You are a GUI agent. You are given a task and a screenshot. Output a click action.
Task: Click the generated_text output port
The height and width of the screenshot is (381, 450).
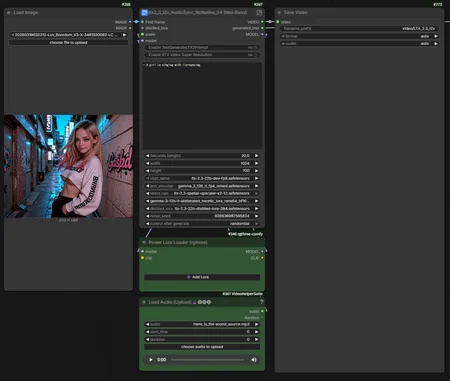[262, 28]
